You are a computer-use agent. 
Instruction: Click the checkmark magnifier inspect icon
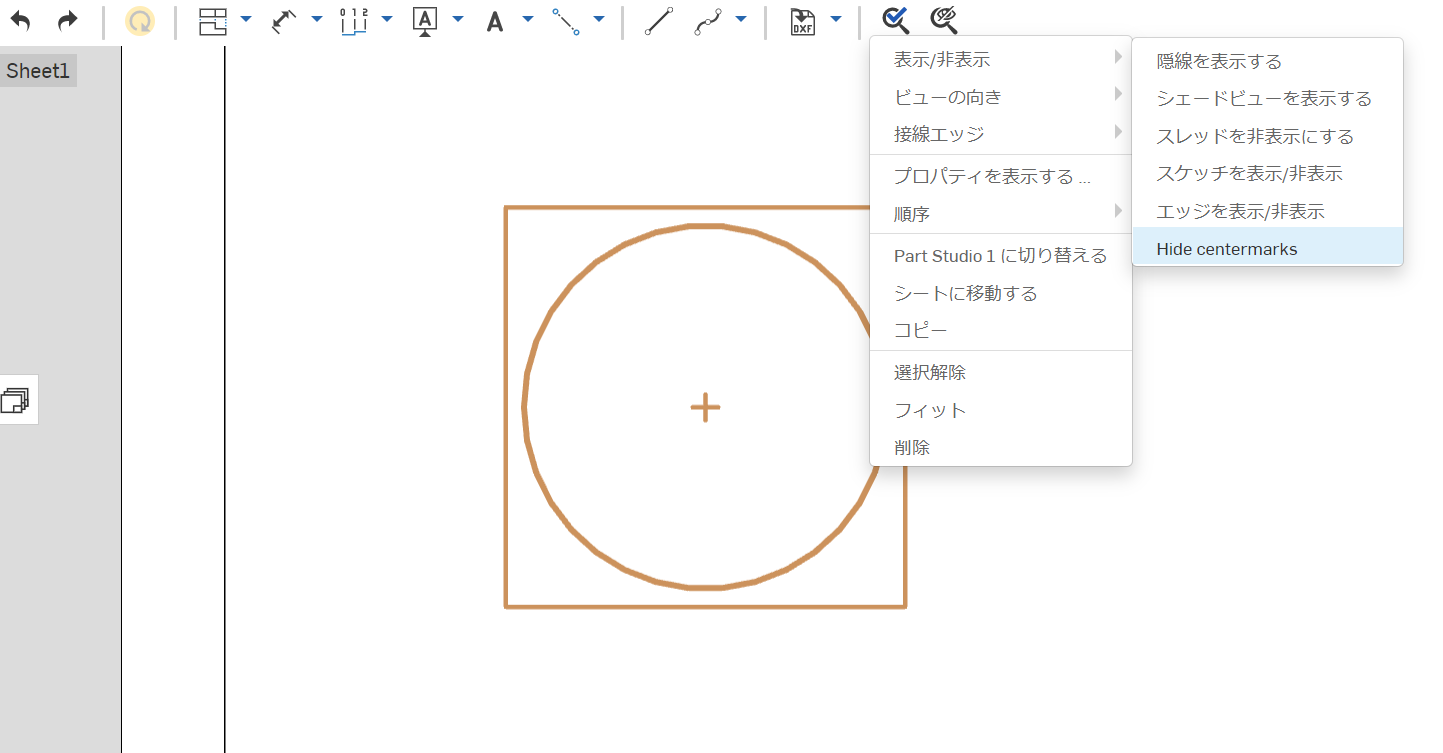[x=896, y=19]
